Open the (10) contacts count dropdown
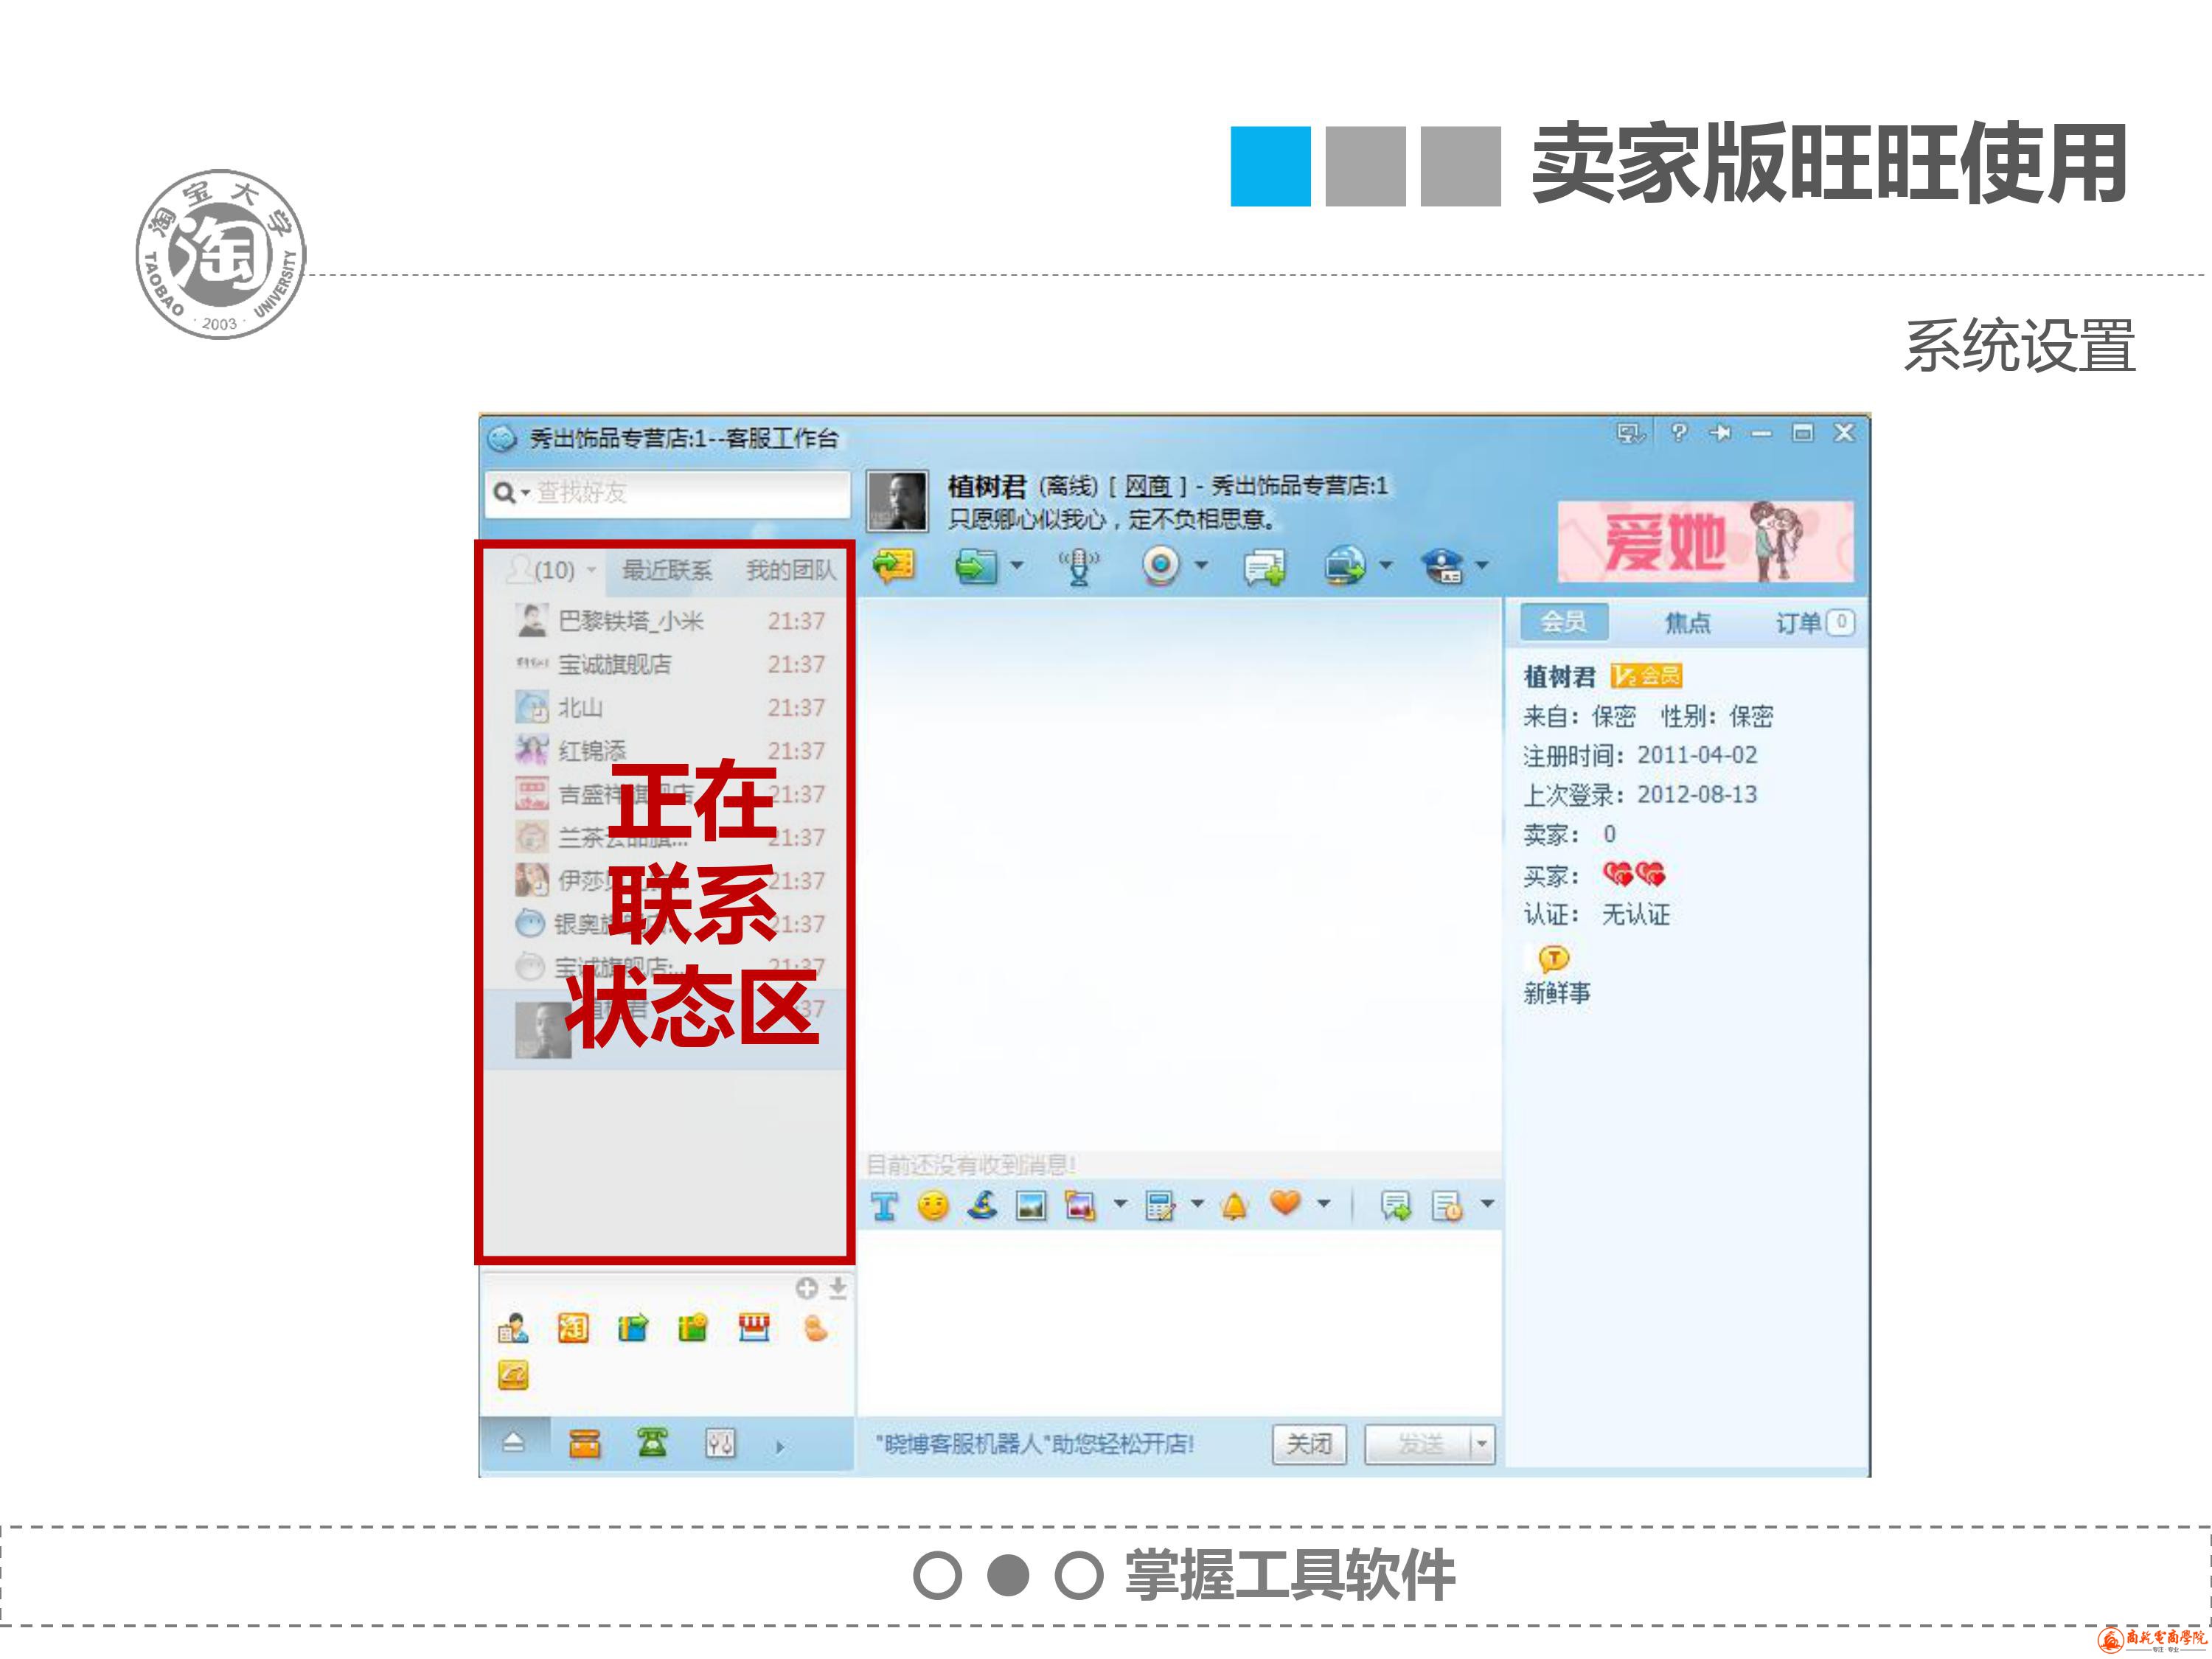This screenshot has height=1659, width=2212. coord(553,570)
